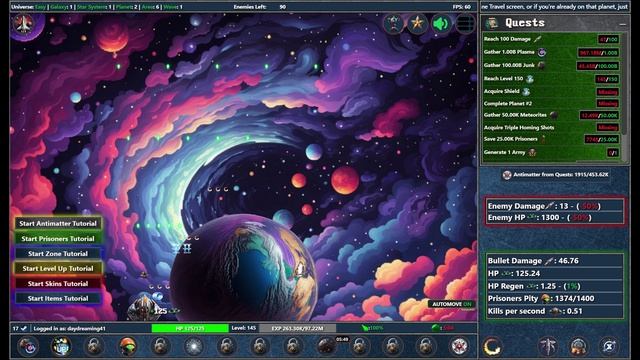Open the orange crescent moon icon
Image resolution: width=640 pixels, height=360 pixels.
click(492, 347)
